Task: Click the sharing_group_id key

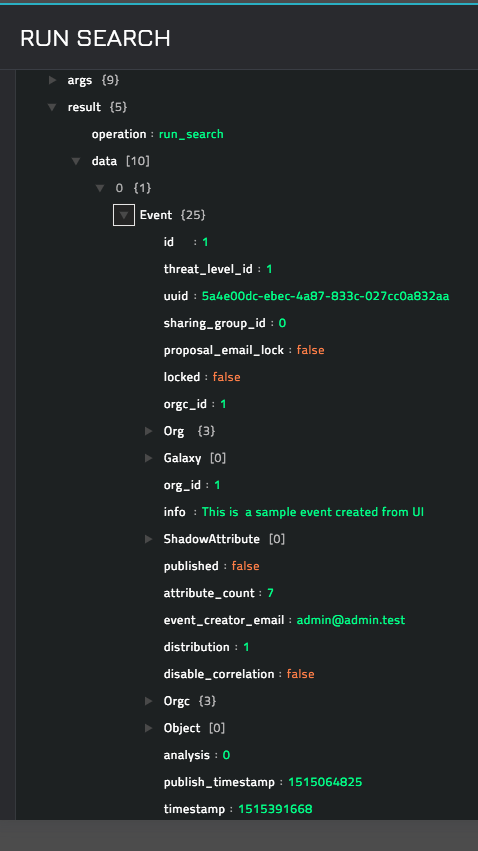Action: pos(215,323)
